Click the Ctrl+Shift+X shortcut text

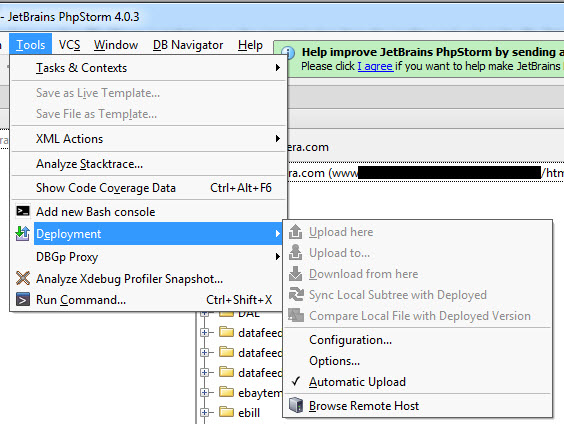point(239,300)
